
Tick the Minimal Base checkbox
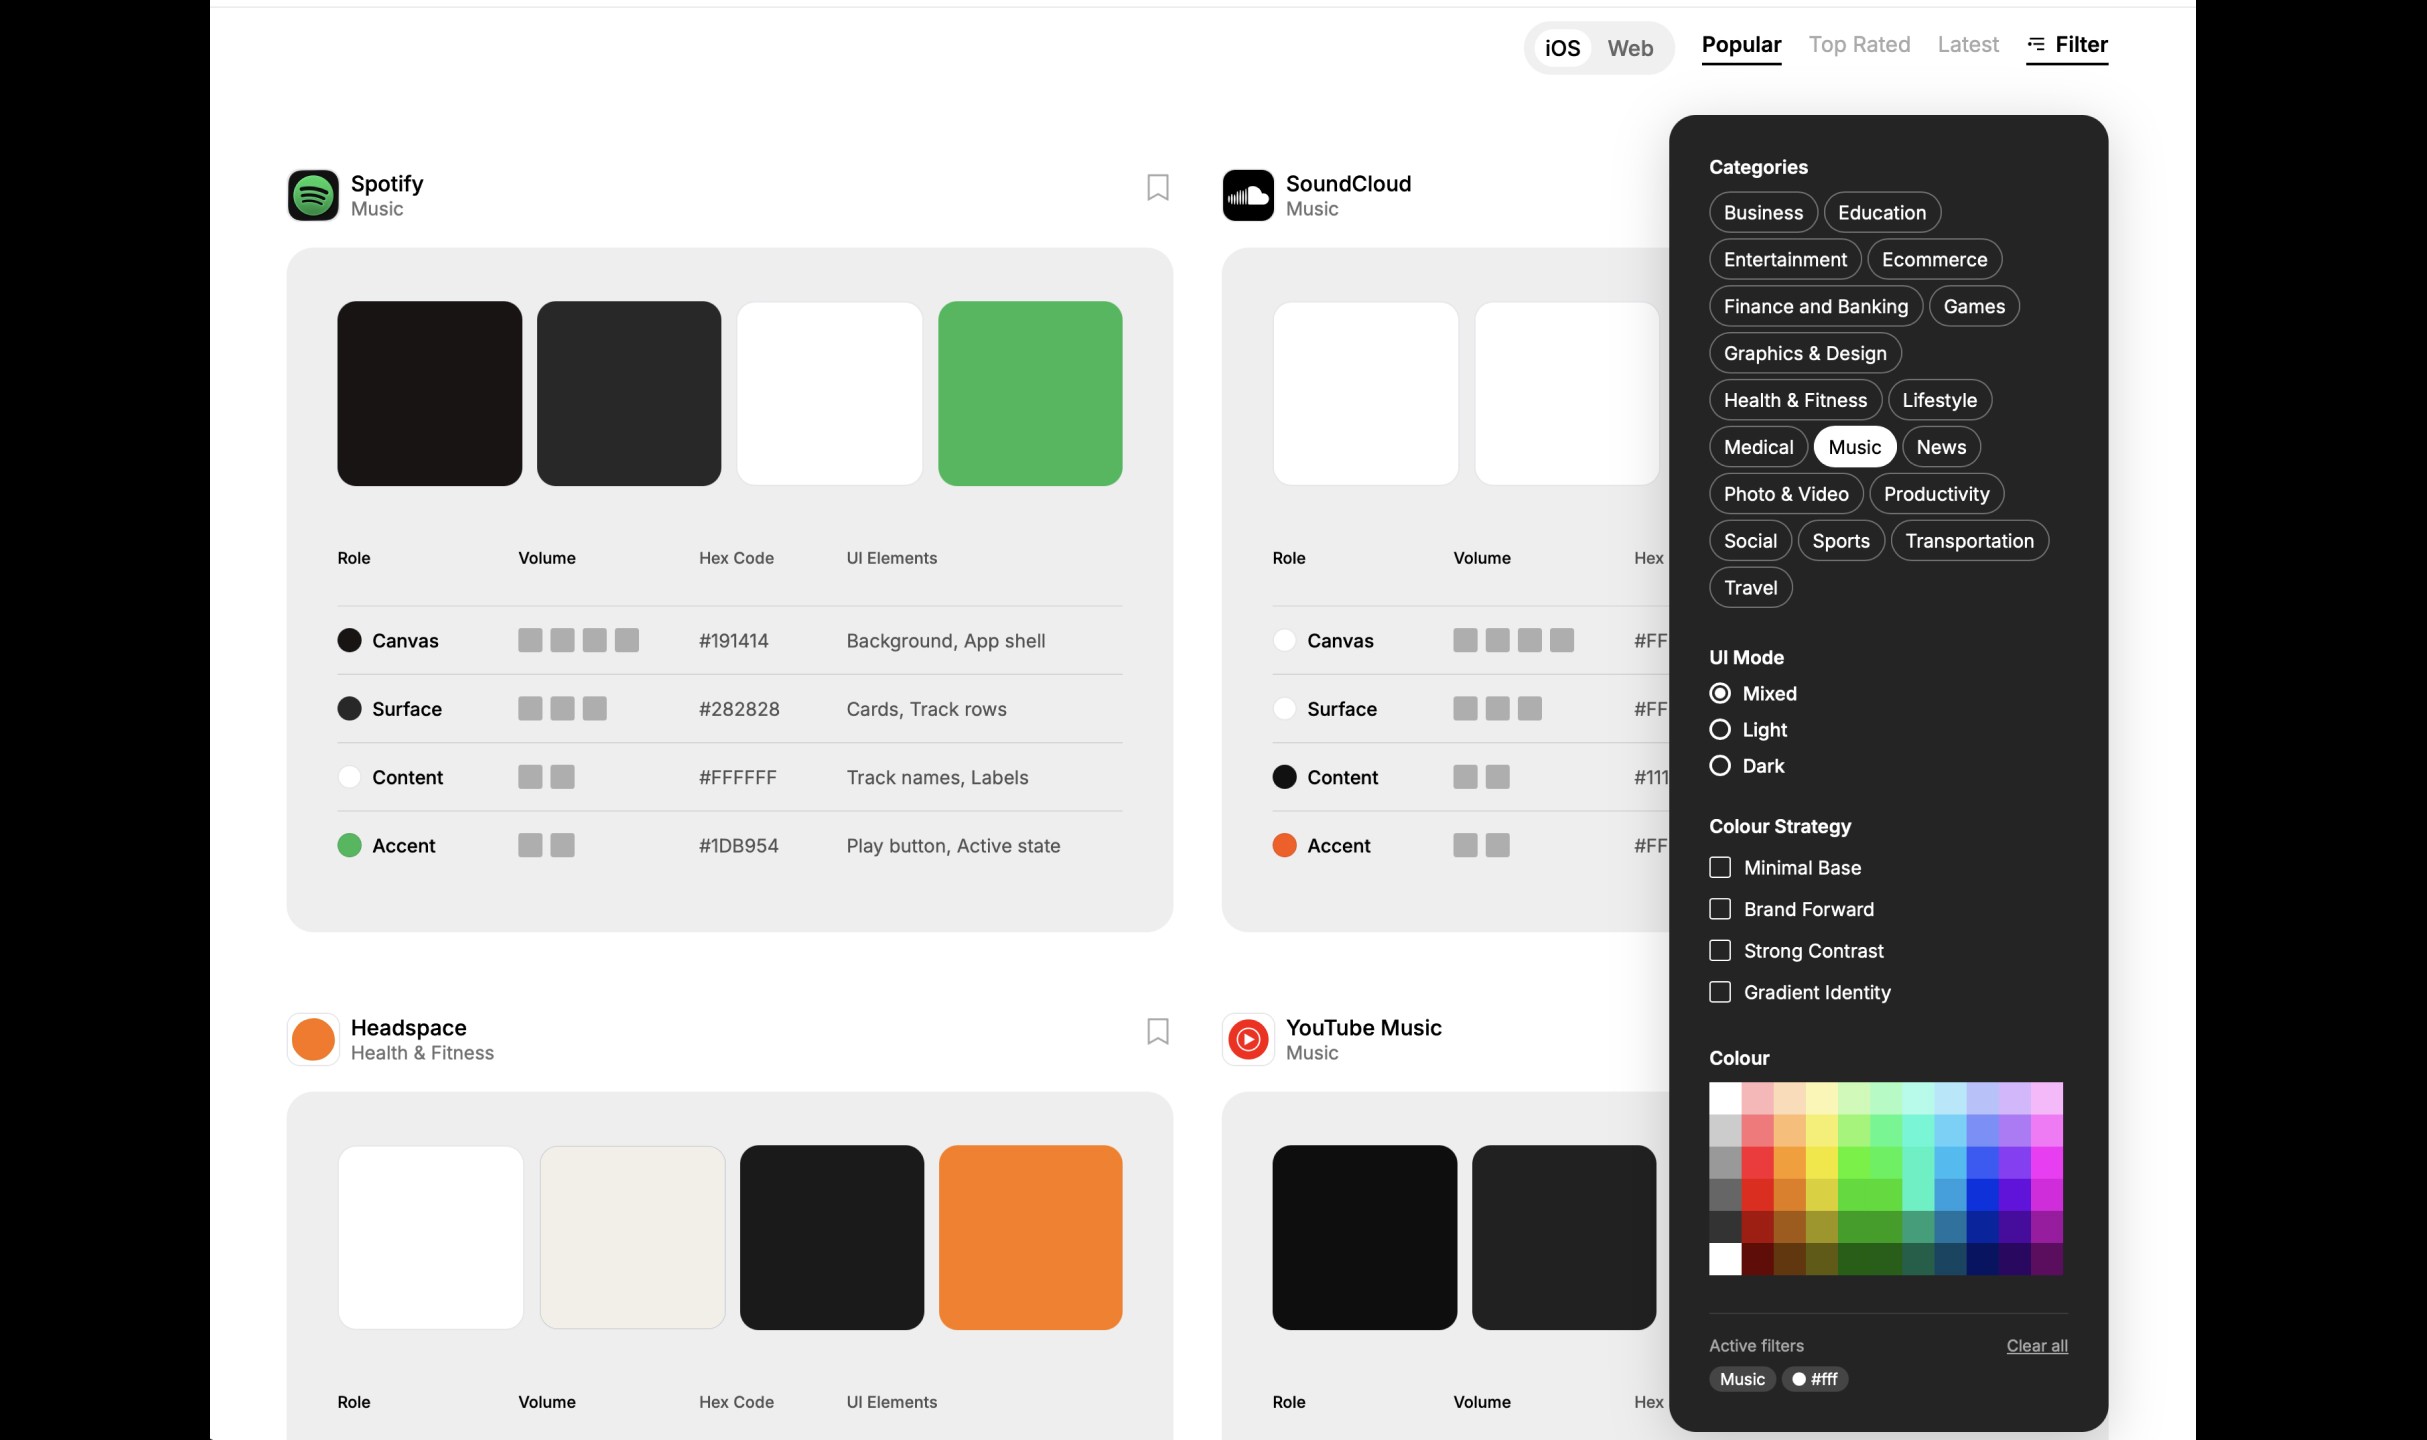(x=1720, y=867)
